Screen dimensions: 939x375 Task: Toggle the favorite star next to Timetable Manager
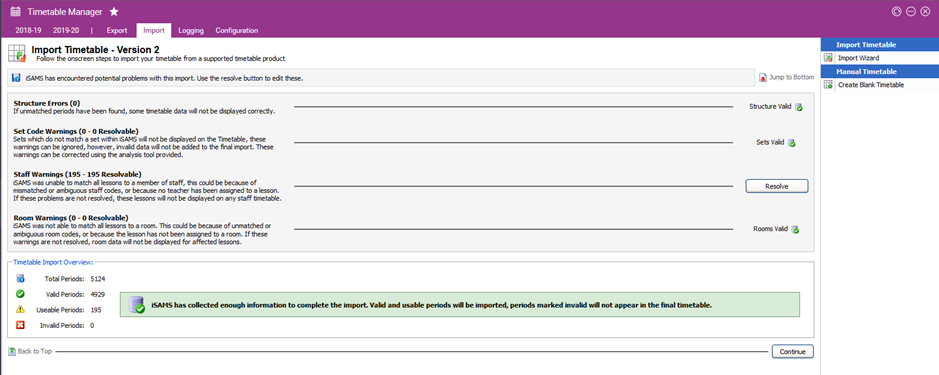[114, 11]
